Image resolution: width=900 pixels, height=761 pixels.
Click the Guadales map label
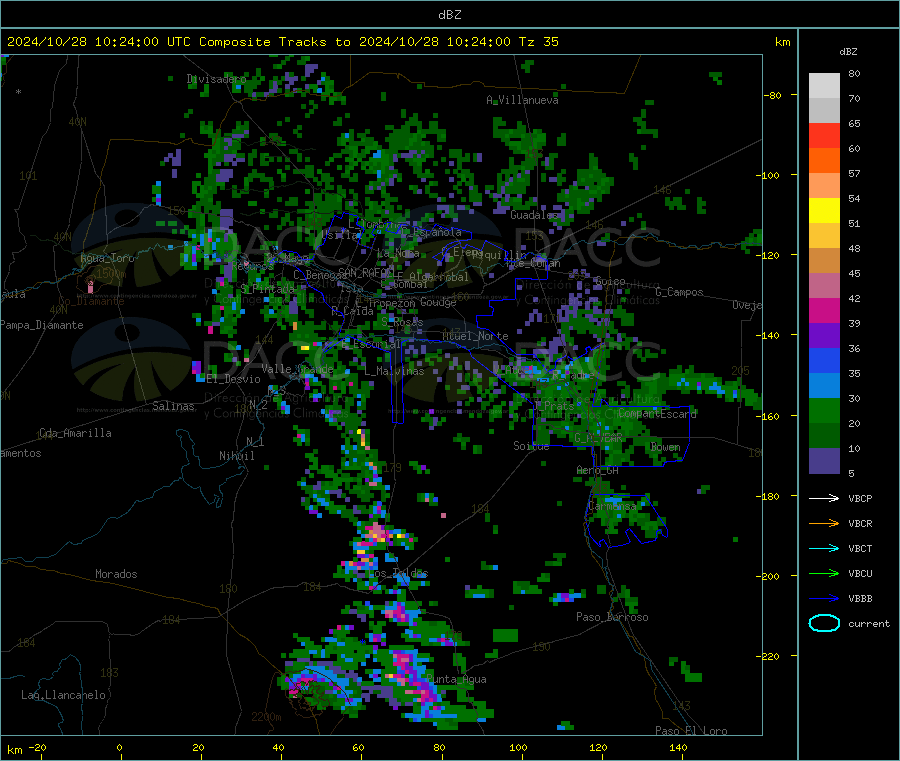(x=534, y=215)
